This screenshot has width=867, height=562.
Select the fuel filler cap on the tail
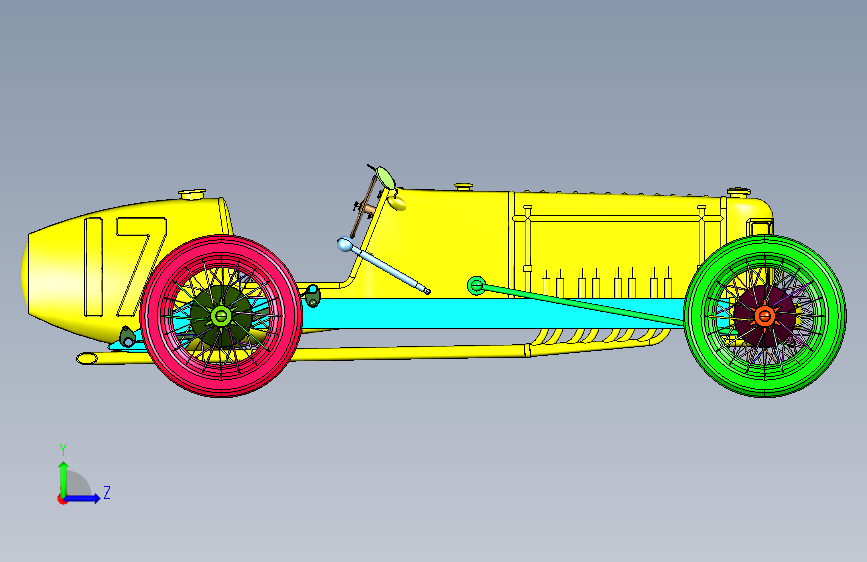pos(192,194)
